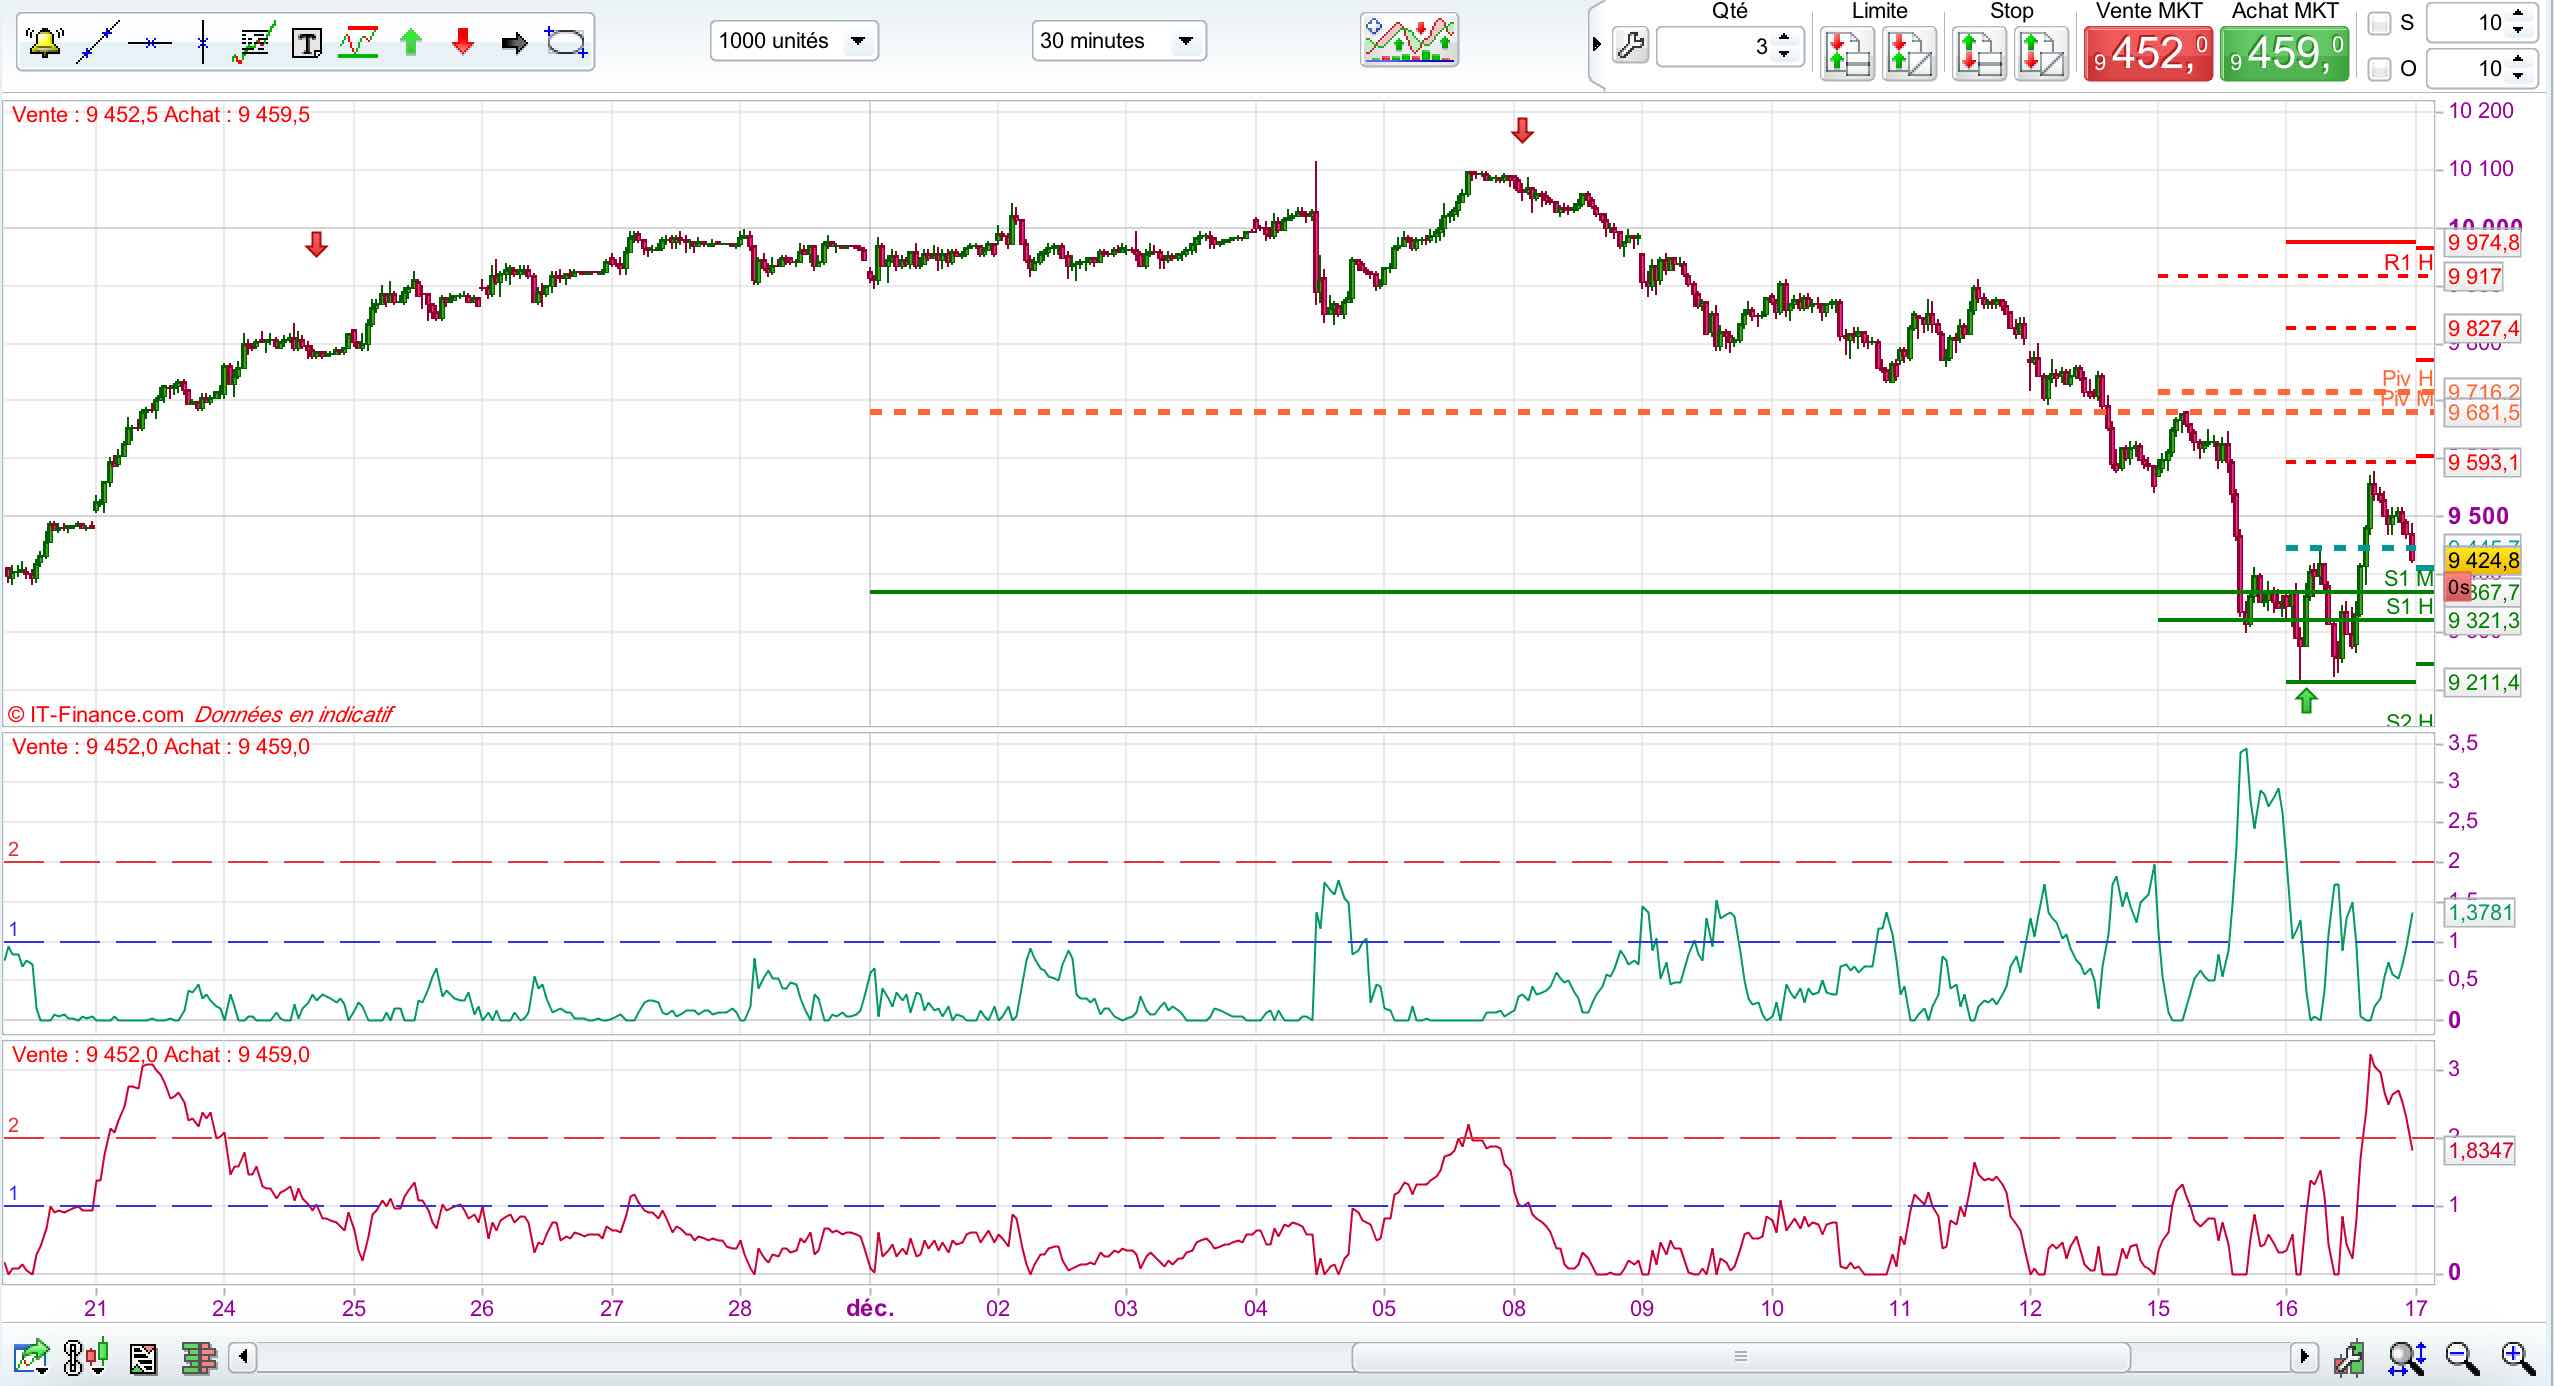Click the scroll right arrow of timeline

(x=2304, y=1357)
